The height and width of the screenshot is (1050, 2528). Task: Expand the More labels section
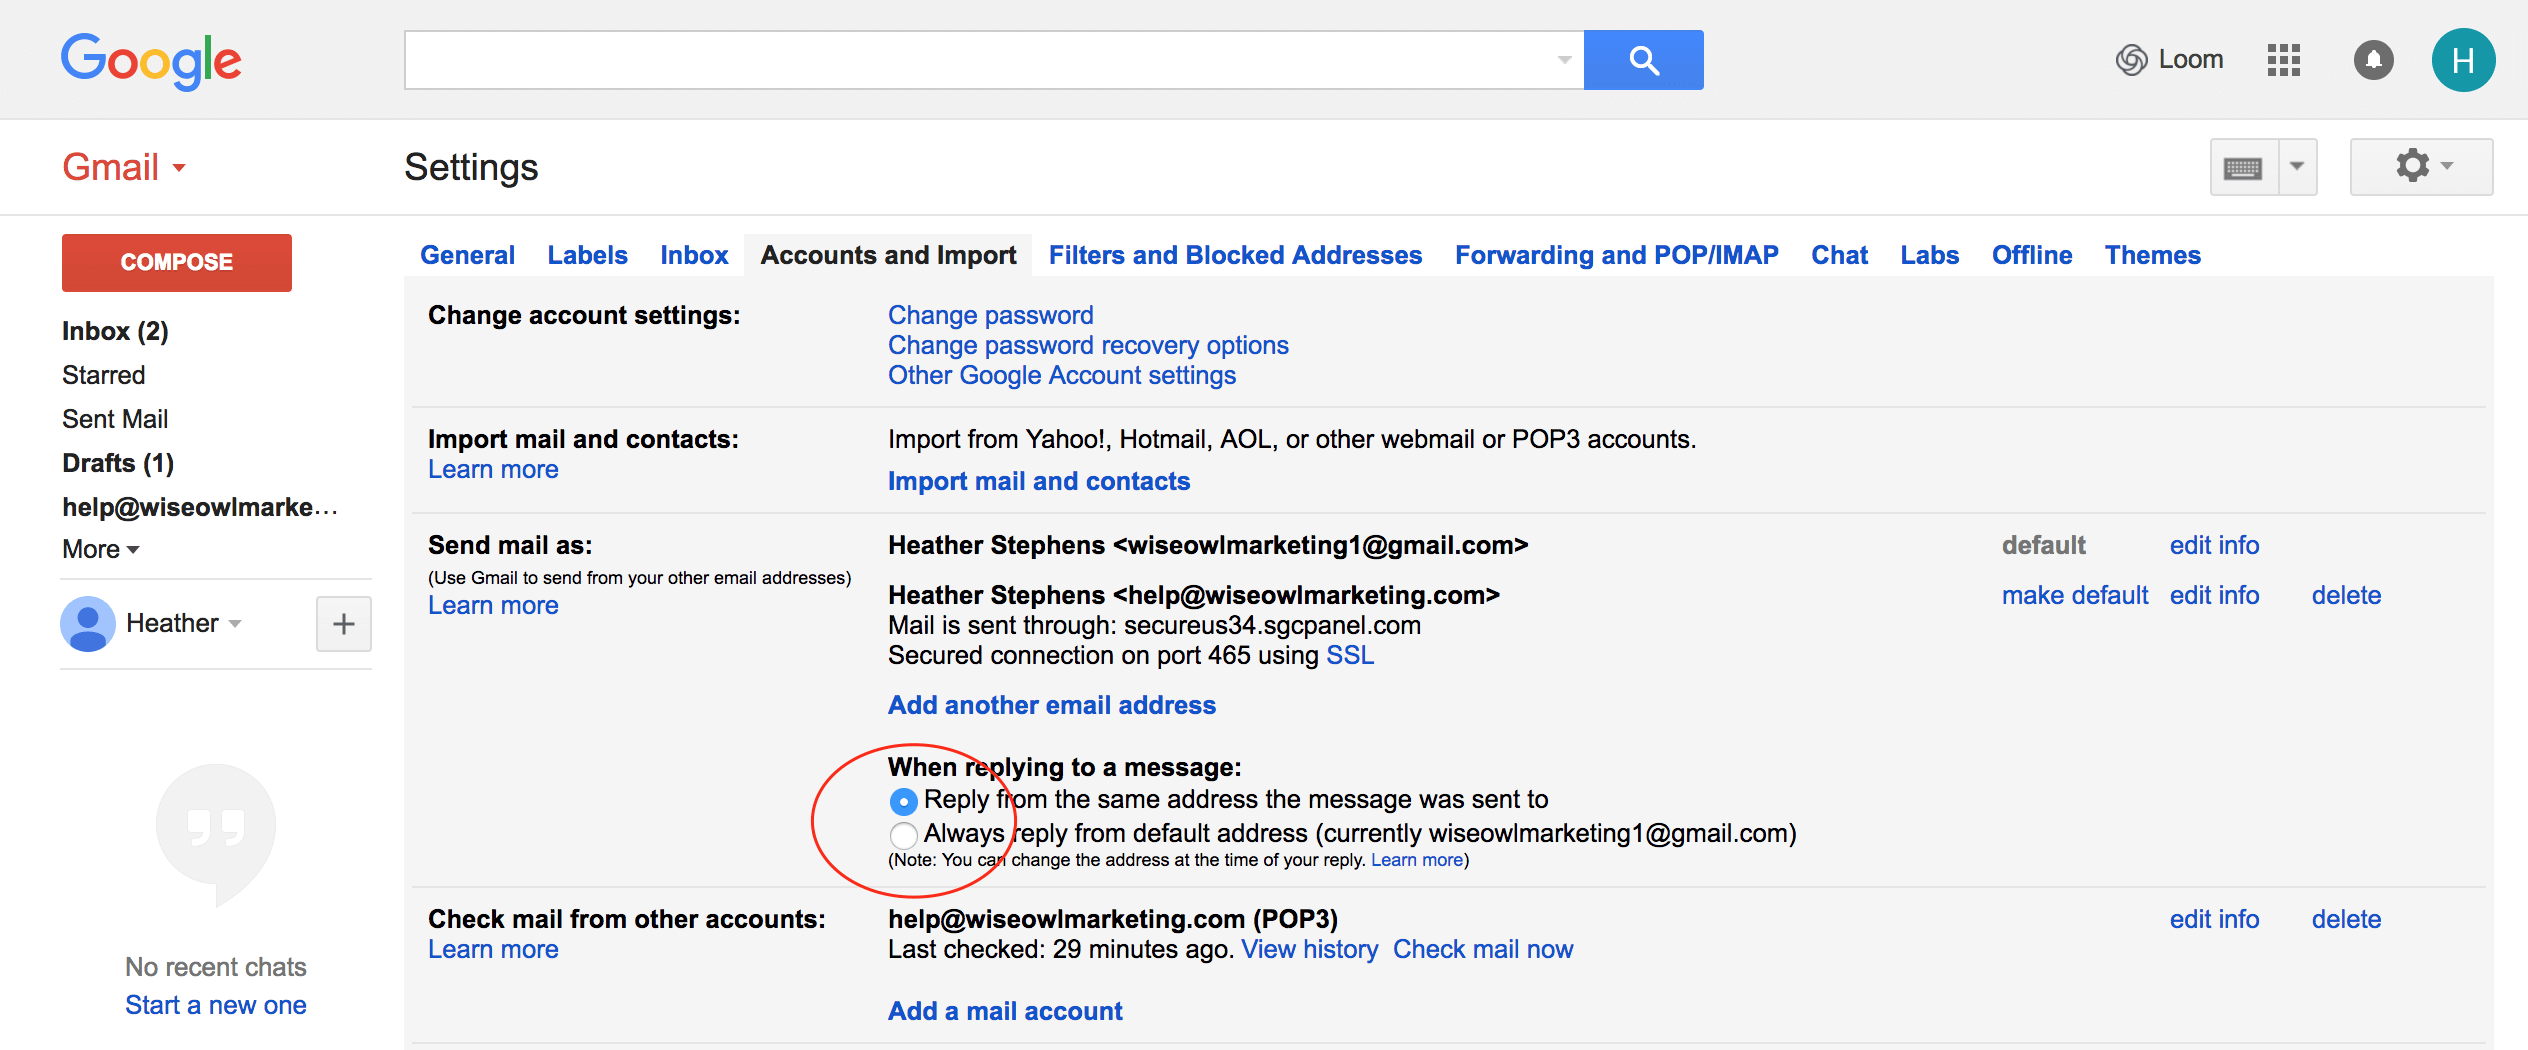point(99,549)
